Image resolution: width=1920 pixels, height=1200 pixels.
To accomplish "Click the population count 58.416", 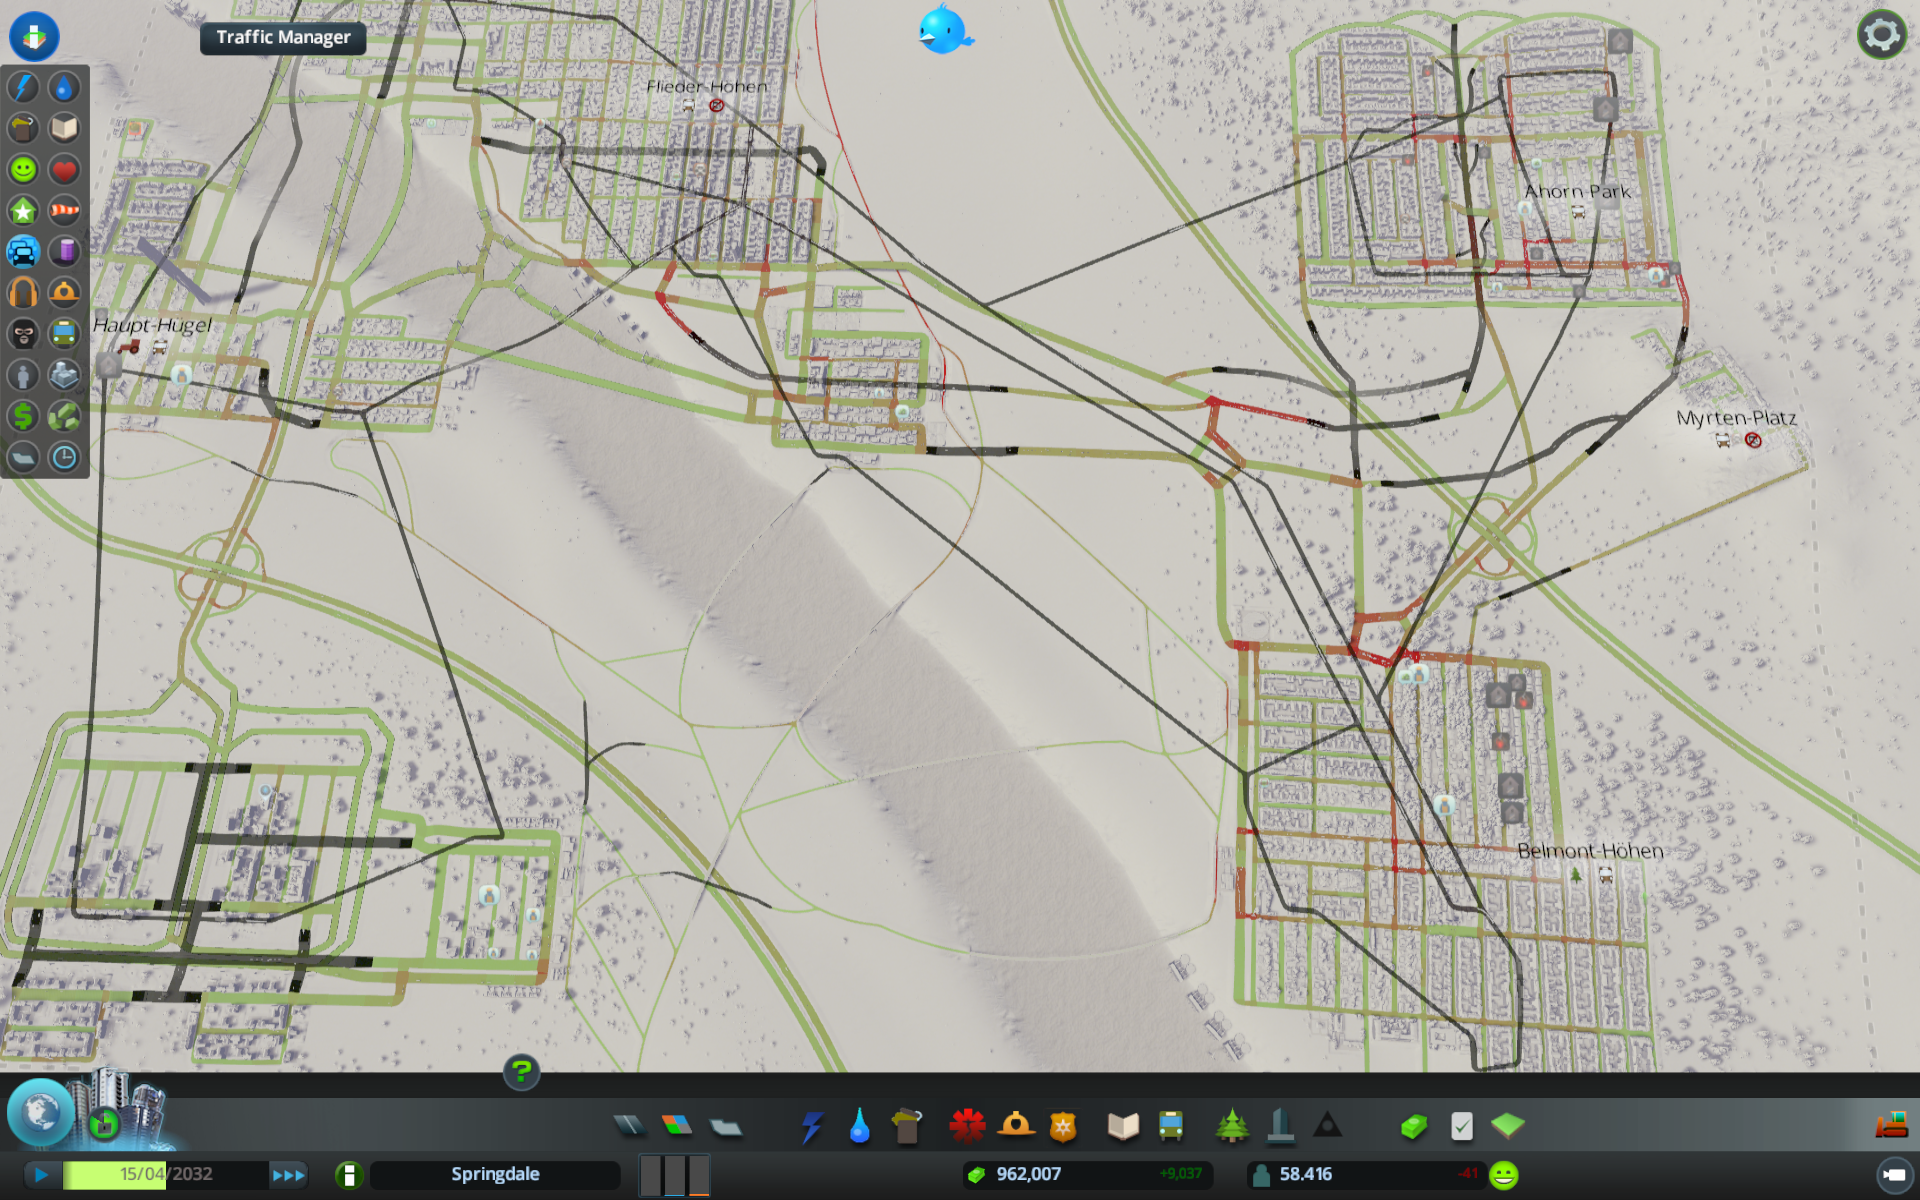I will tap(1306, 1174).
